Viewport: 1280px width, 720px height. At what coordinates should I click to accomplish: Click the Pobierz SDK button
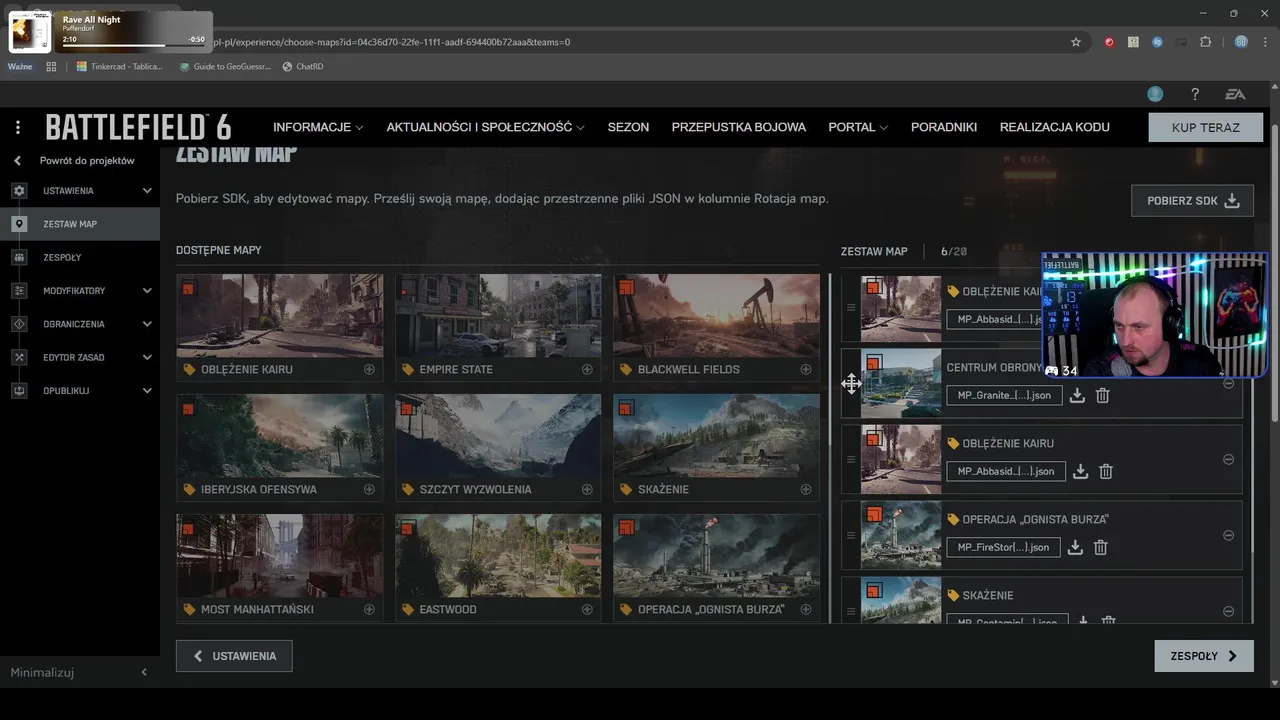point(1192,200)
